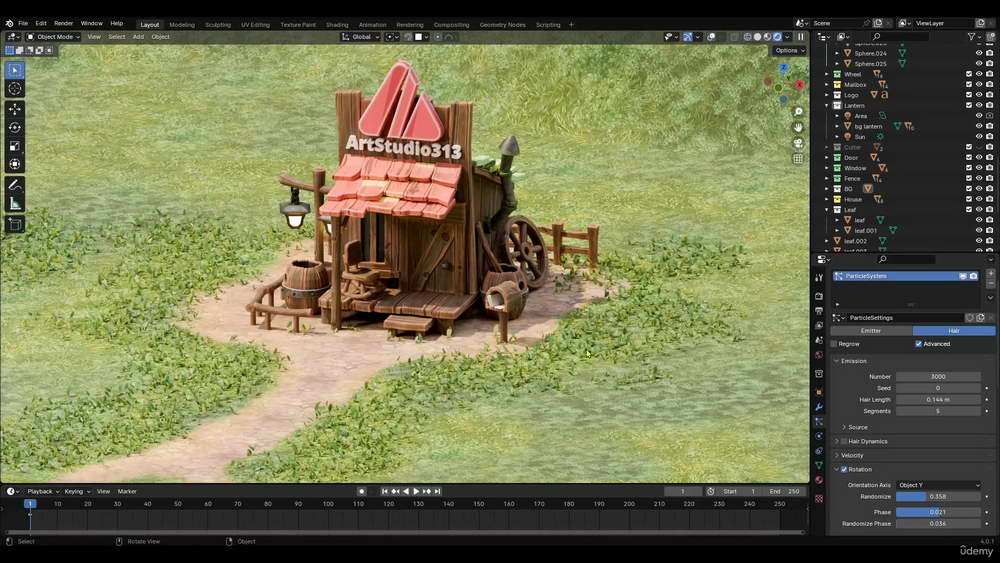
Task: Click the viewport pan hand icon
Action: (798, 127)
